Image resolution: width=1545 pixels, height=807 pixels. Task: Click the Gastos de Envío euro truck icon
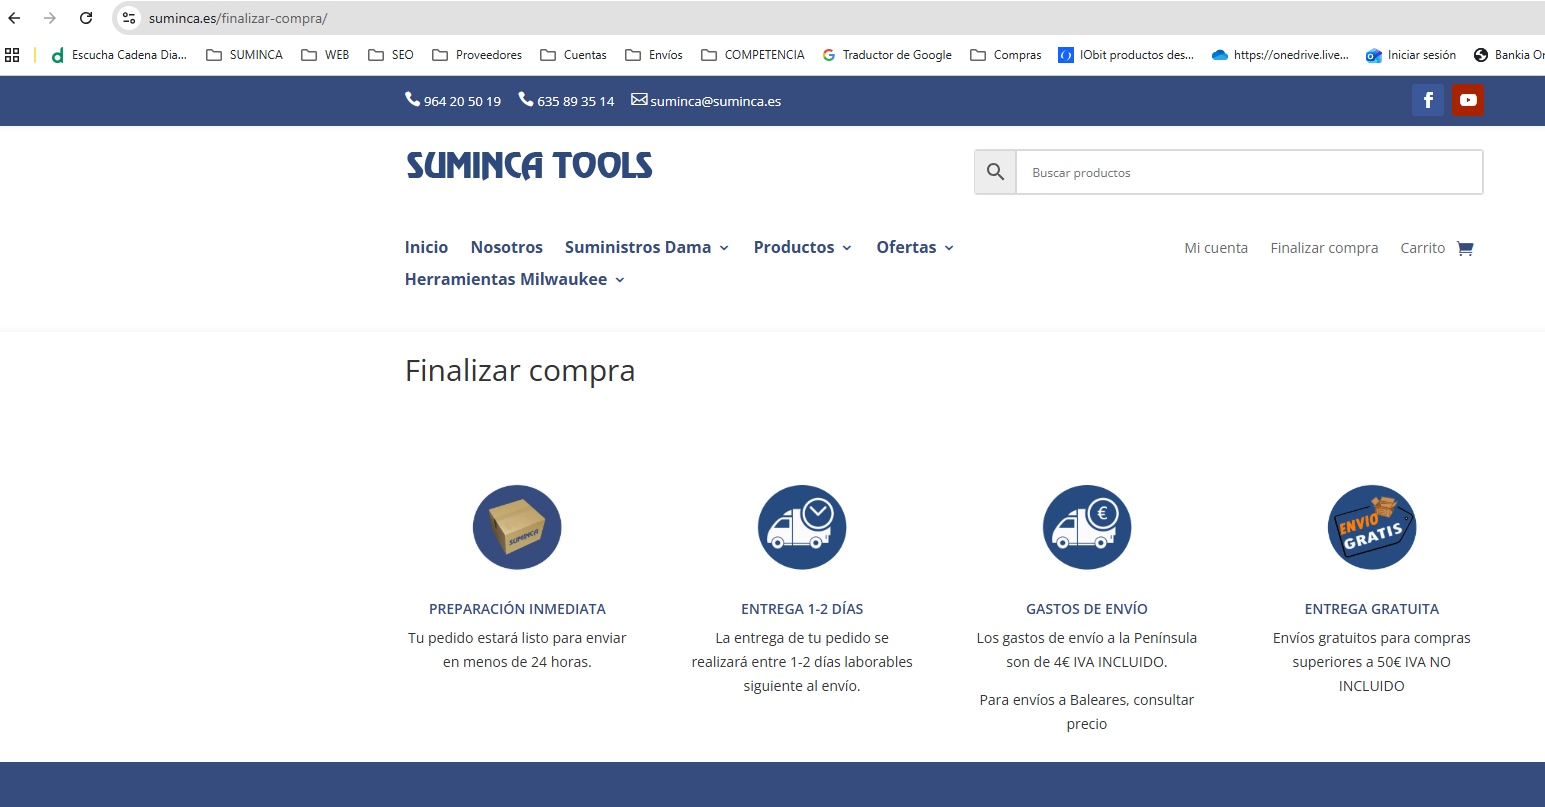click(x=1087, y=527)
